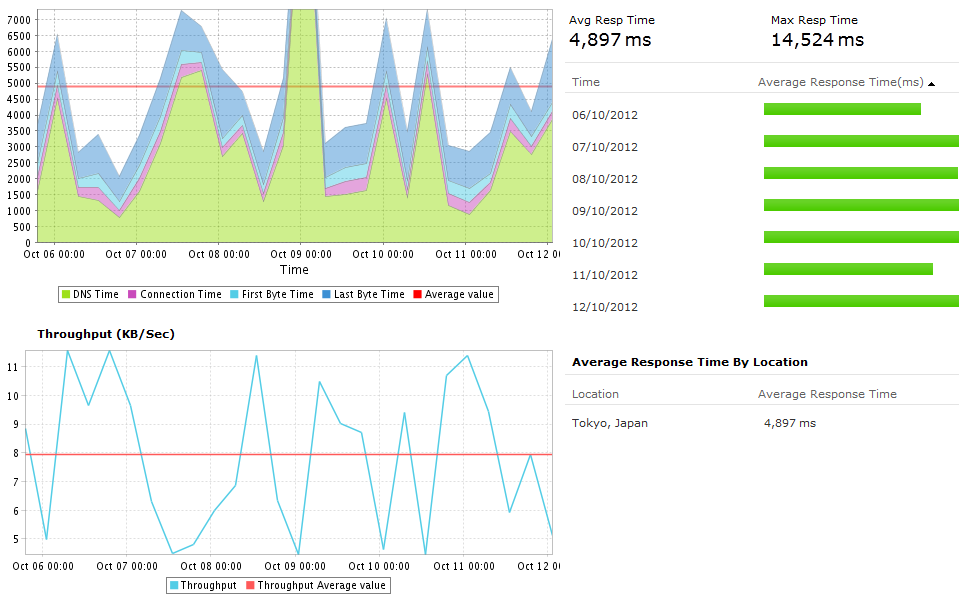Click Oct 07 00:00 on throughput chart axis
Viewport: 974px width, 613px height.
pos(127,566)
